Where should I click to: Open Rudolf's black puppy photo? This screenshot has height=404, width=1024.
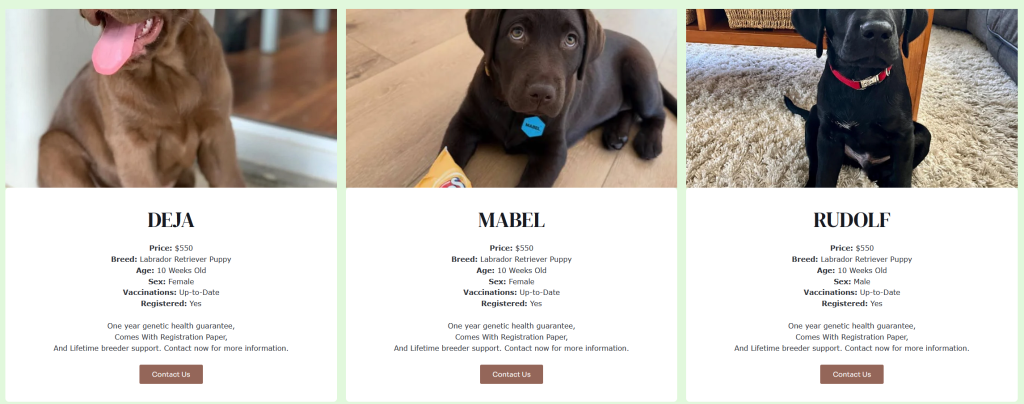pos(852,98)
